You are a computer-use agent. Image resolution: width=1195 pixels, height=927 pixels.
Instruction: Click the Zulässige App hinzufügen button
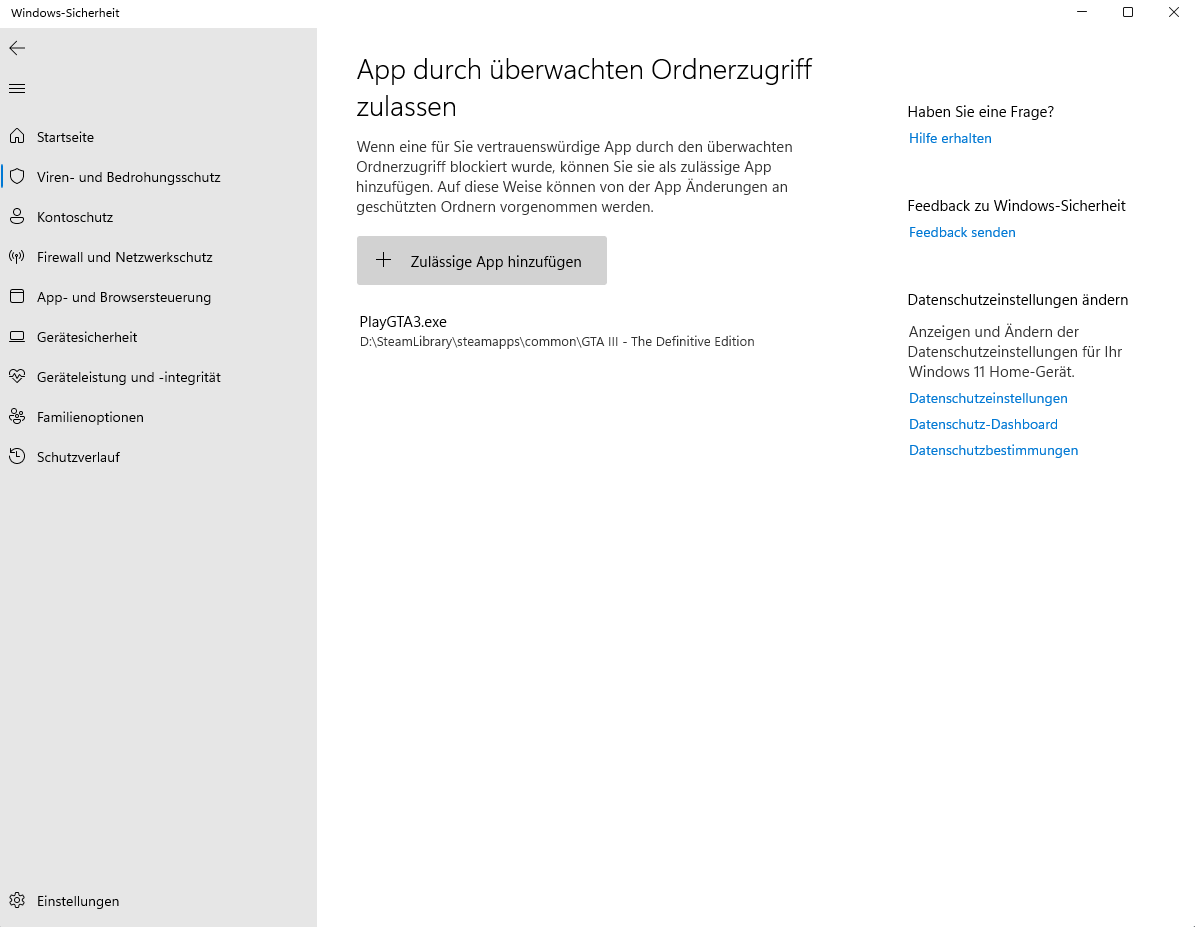click(x=482, y=261)
